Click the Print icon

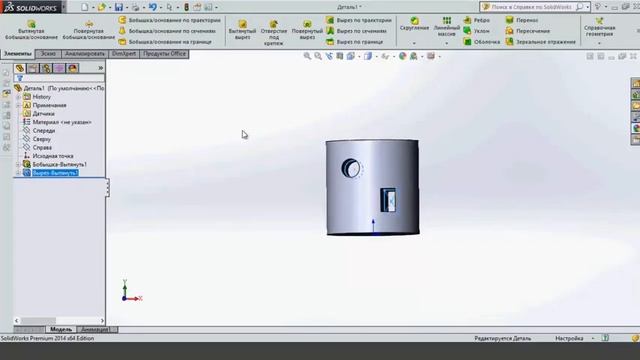(x=135, y=7)
